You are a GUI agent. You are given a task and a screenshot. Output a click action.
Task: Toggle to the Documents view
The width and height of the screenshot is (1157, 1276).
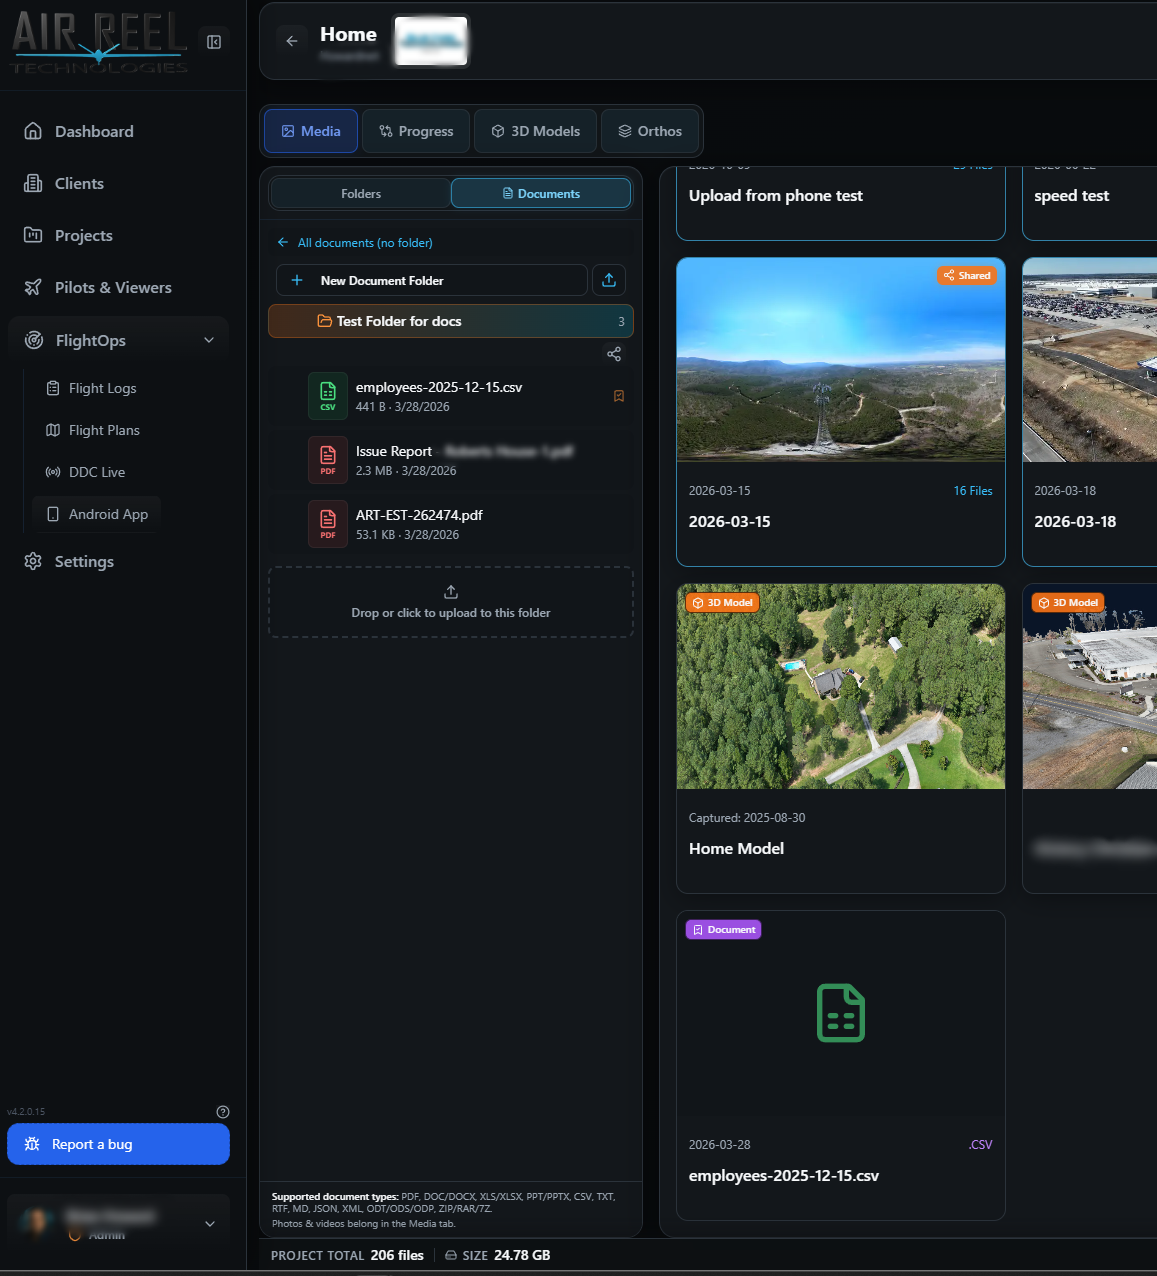click(541, 194)
